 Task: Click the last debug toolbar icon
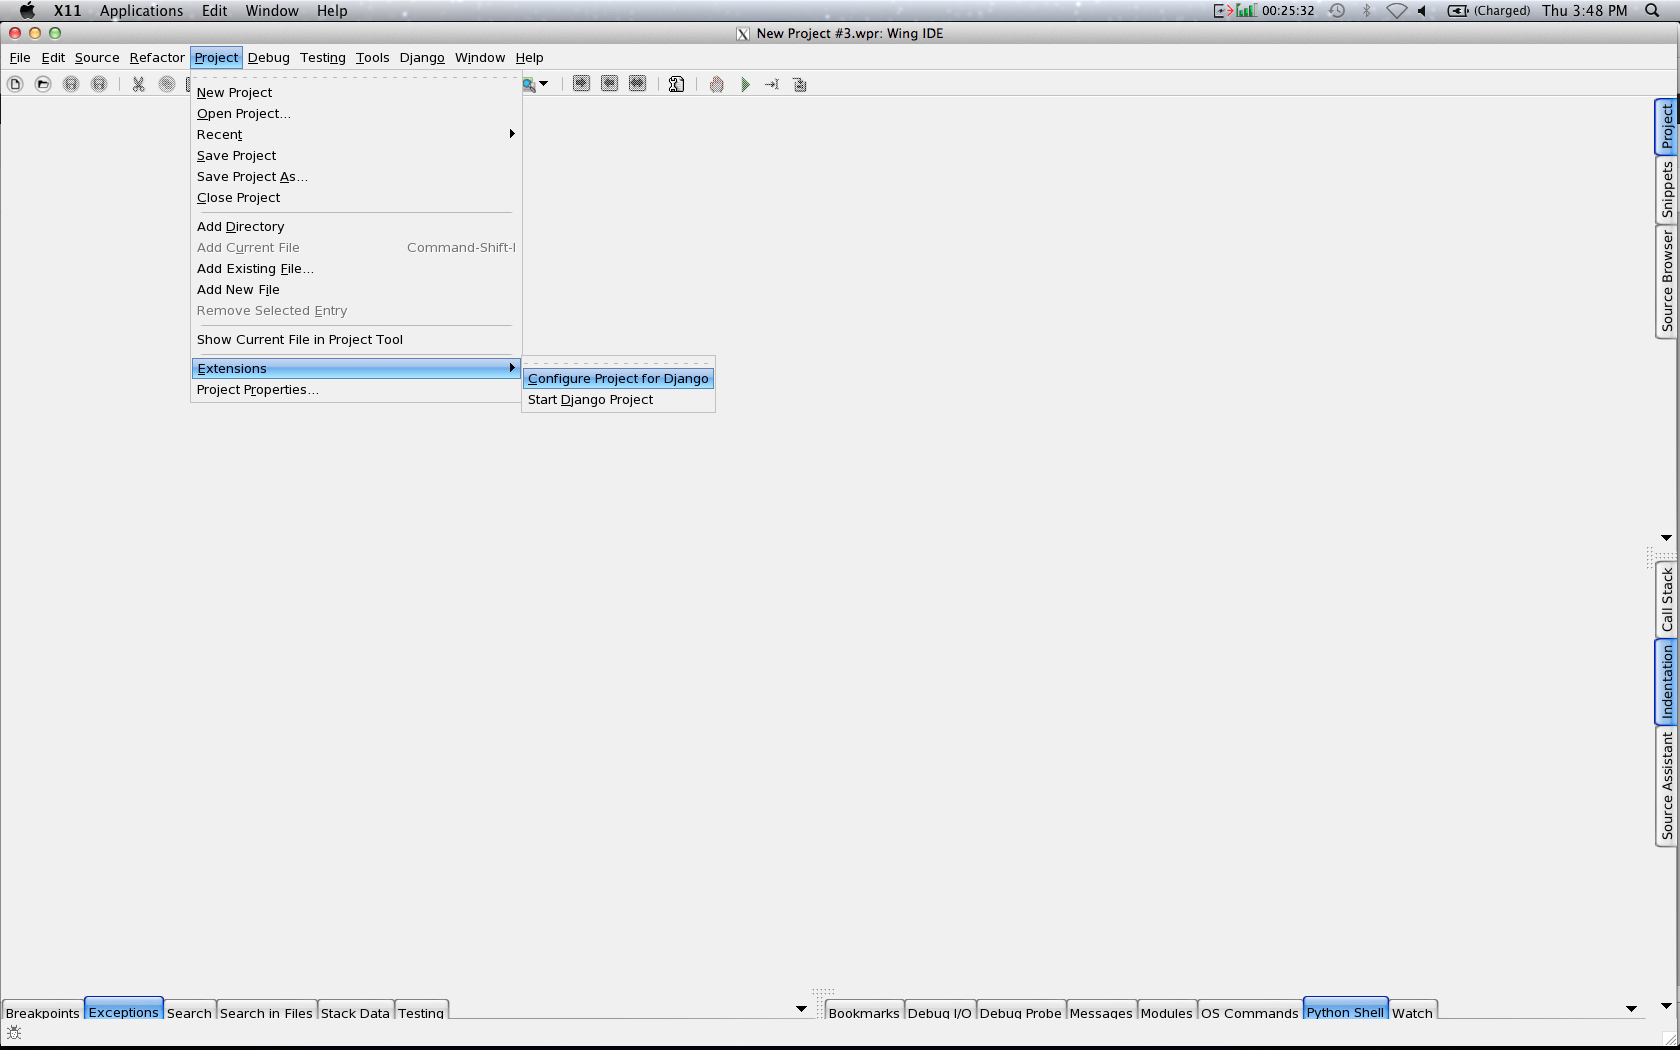tap(800, 84)
